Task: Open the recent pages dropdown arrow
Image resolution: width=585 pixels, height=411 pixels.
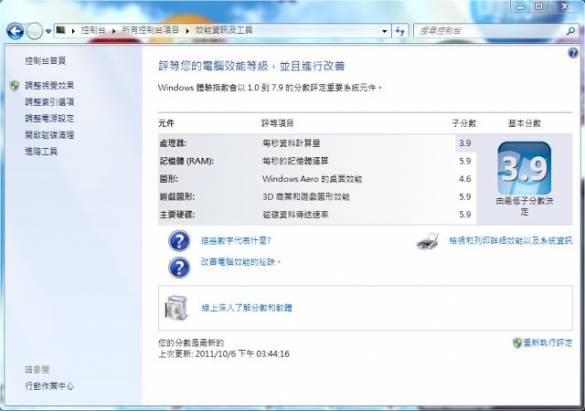Action: 49,31
